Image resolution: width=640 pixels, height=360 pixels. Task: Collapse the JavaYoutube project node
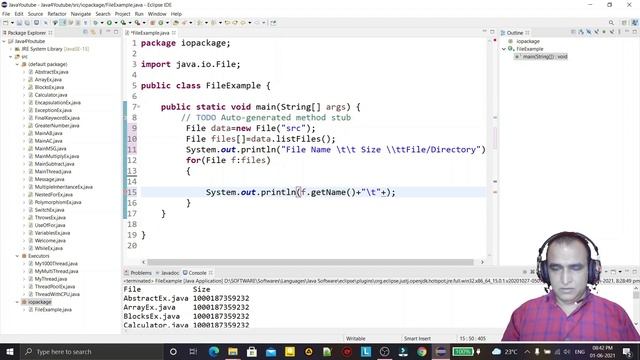[x=4, y=41]
